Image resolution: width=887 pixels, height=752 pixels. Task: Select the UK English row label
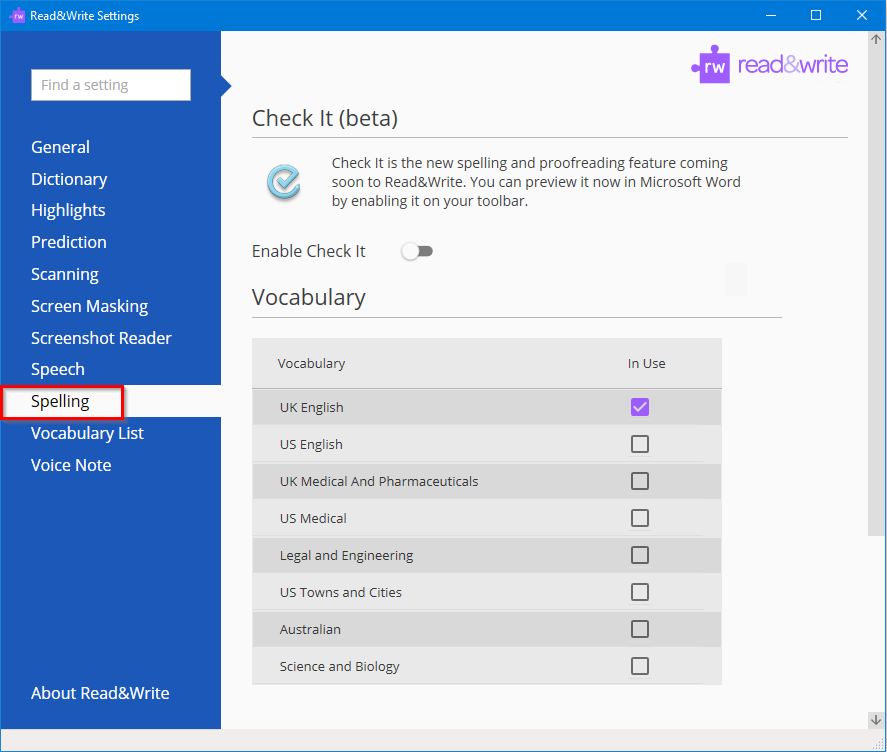point(312,407)
